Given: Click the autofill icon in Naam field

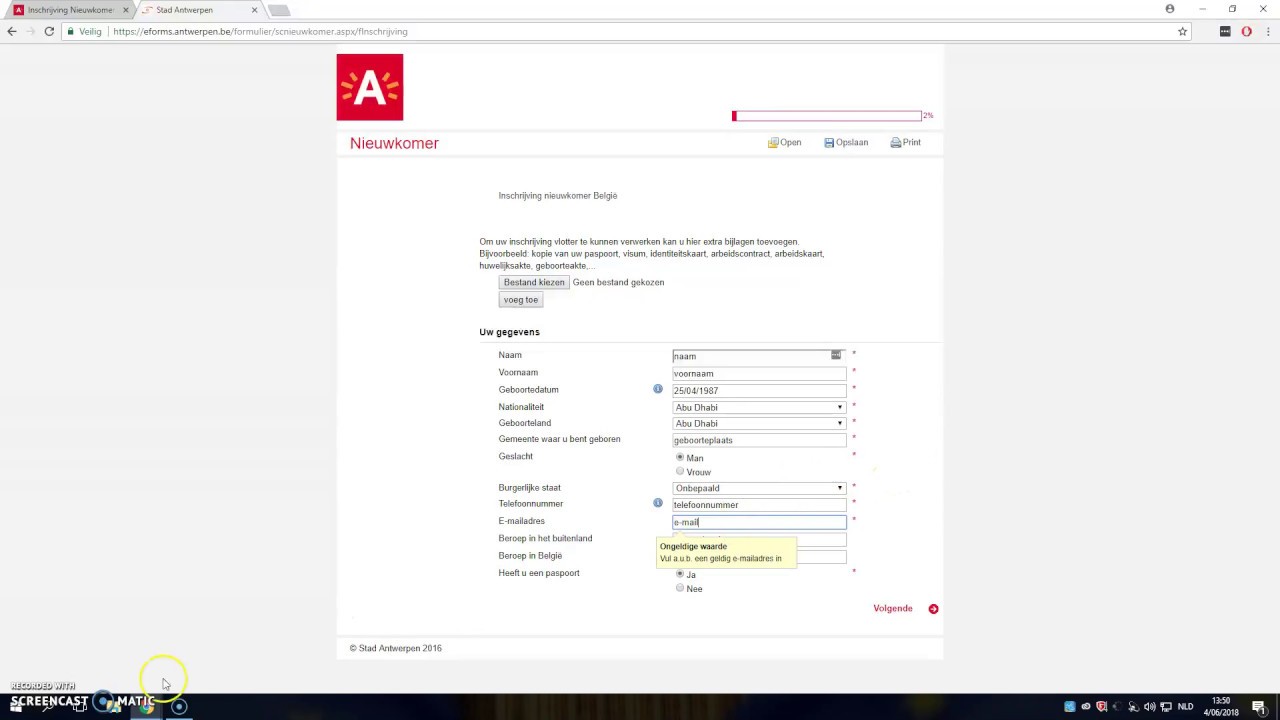Looking at the screenshot, I should (x=836, y=355).
